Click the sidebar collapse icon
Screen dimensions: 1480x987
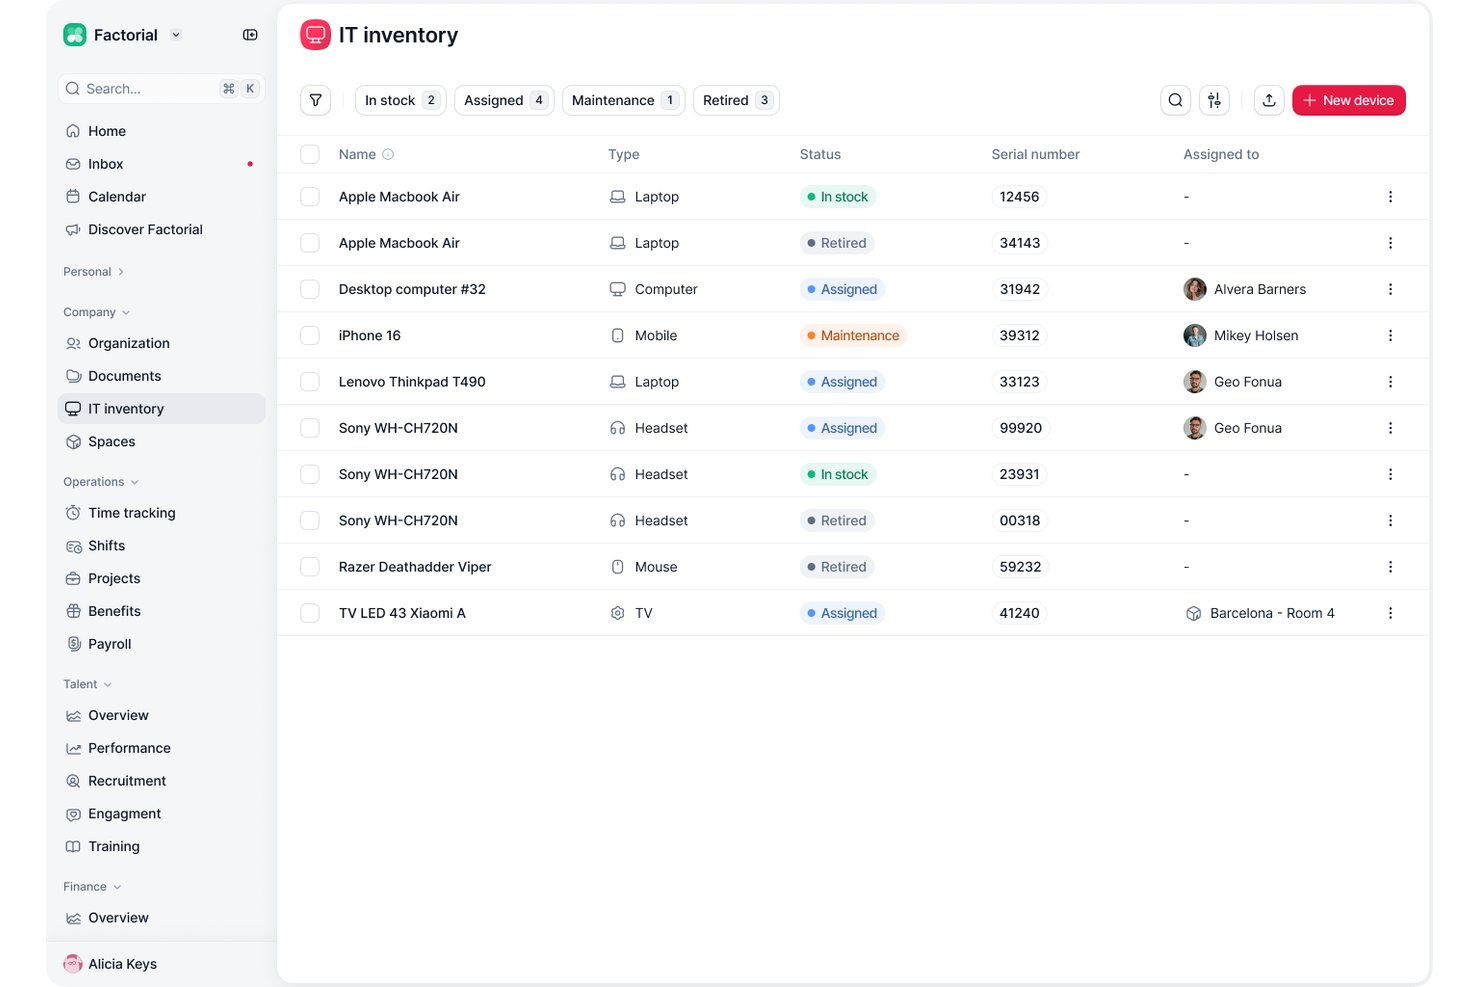250,35
